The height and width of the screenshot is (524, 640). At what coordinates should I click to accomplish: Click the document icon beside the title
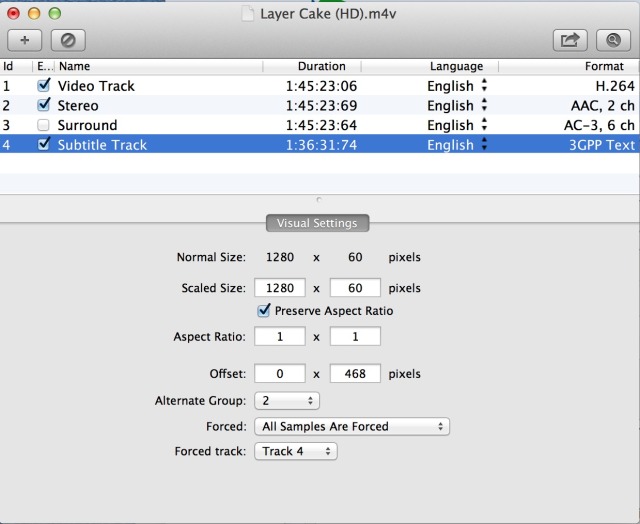click(x=247, y=14)
